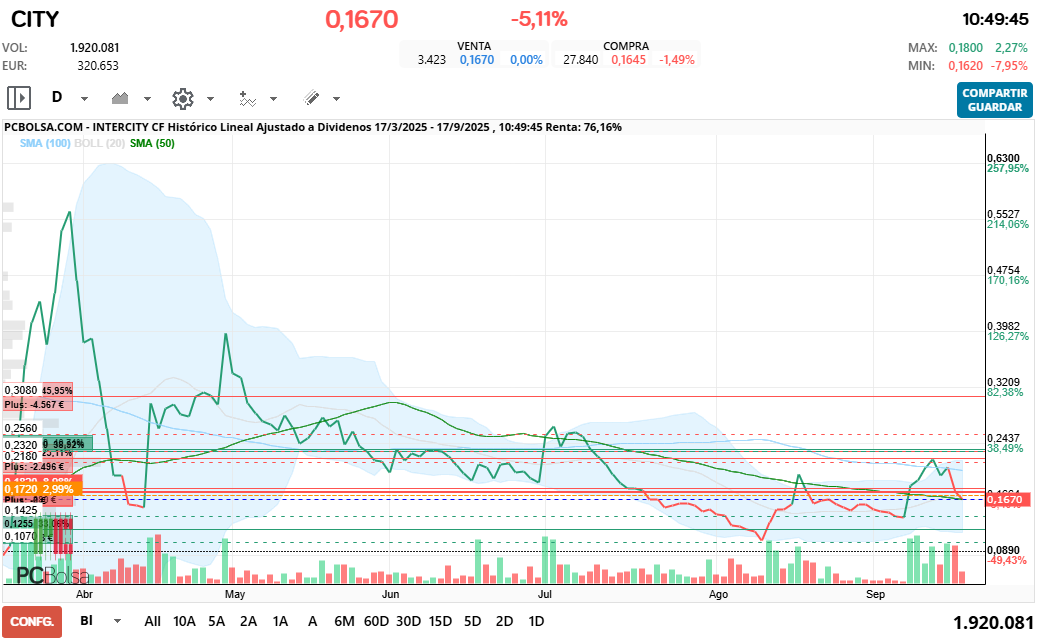Click the Plus: -2.496 € label
1048x643 pixels.
(35, 466)
